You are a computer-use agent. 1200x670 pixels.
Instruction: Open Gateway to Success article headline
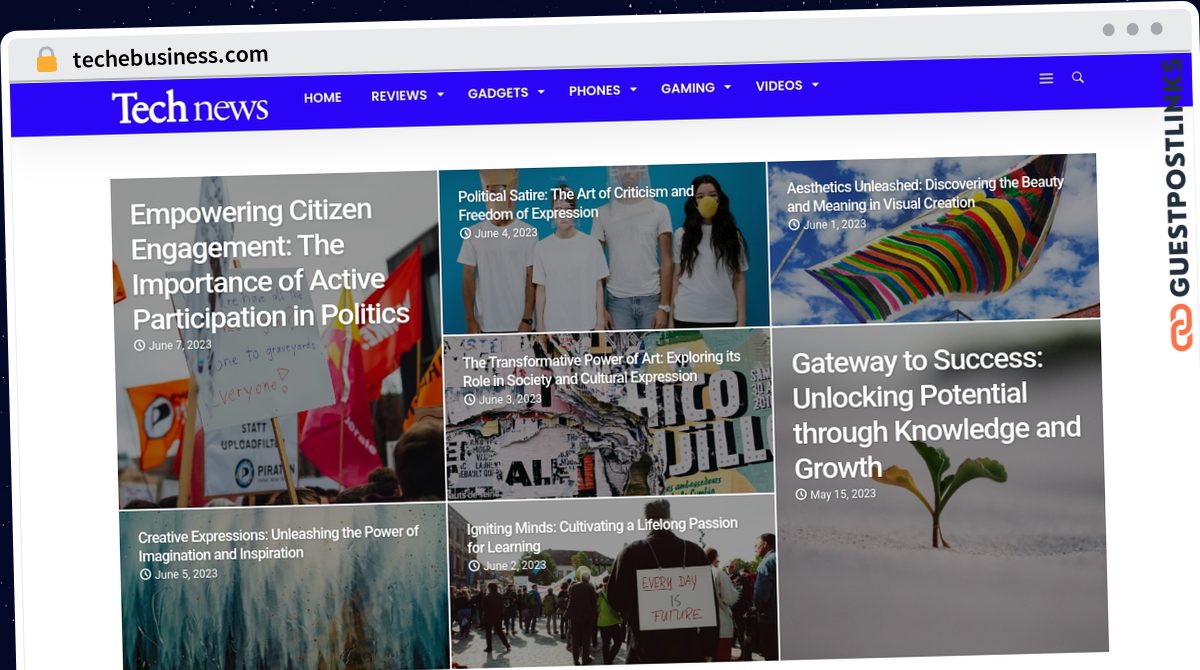[x=936, y=412]
